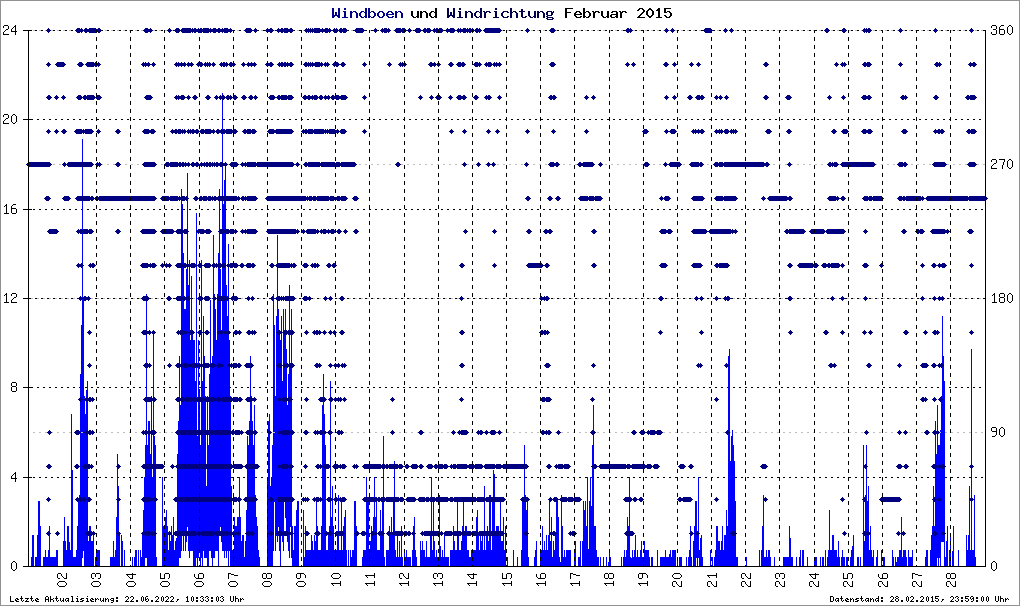Click the chart title 'Windboen und Windrichtung Februar 2015'
The image size is (1020, 606).
[501, 13]
